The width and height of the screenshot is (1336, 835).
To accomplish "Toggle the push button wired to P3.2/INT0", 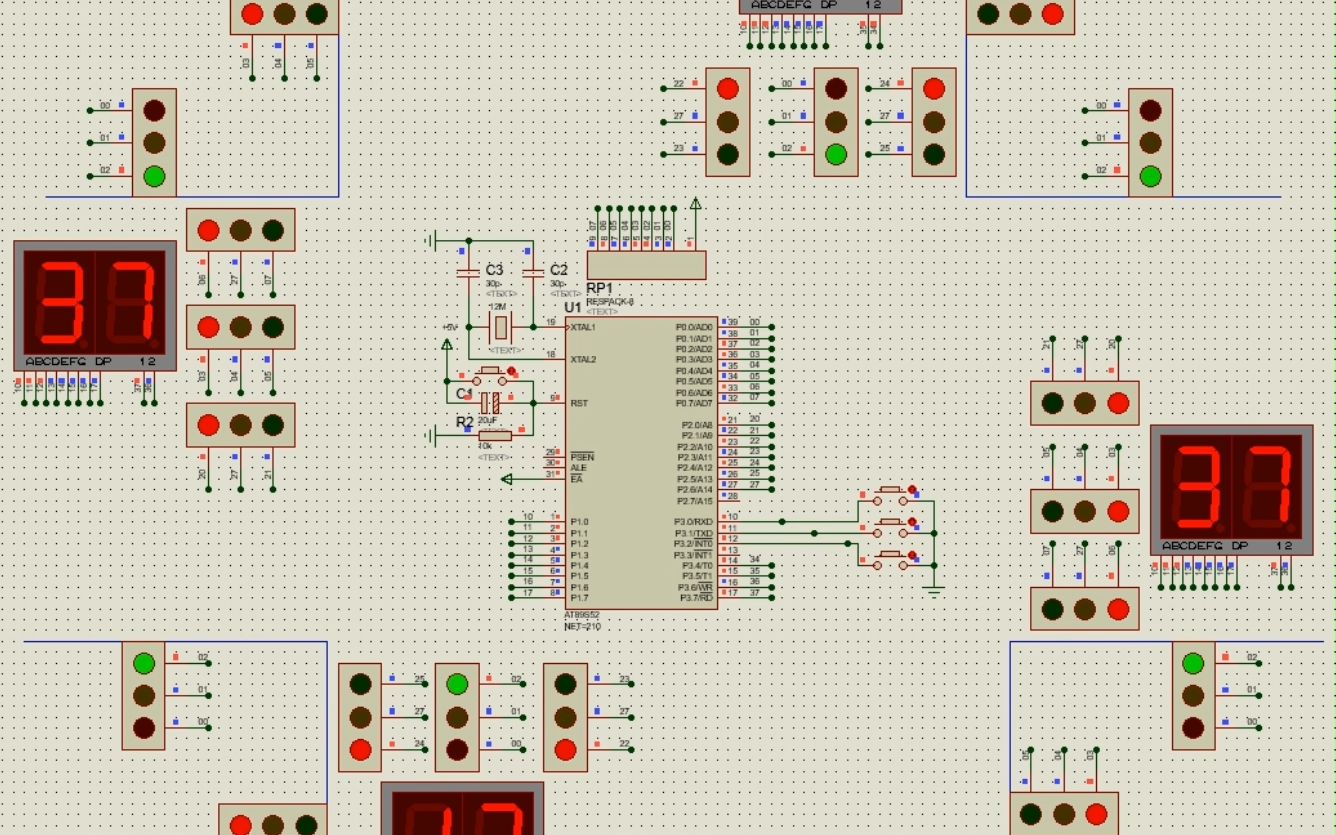I will click(892, 560).
